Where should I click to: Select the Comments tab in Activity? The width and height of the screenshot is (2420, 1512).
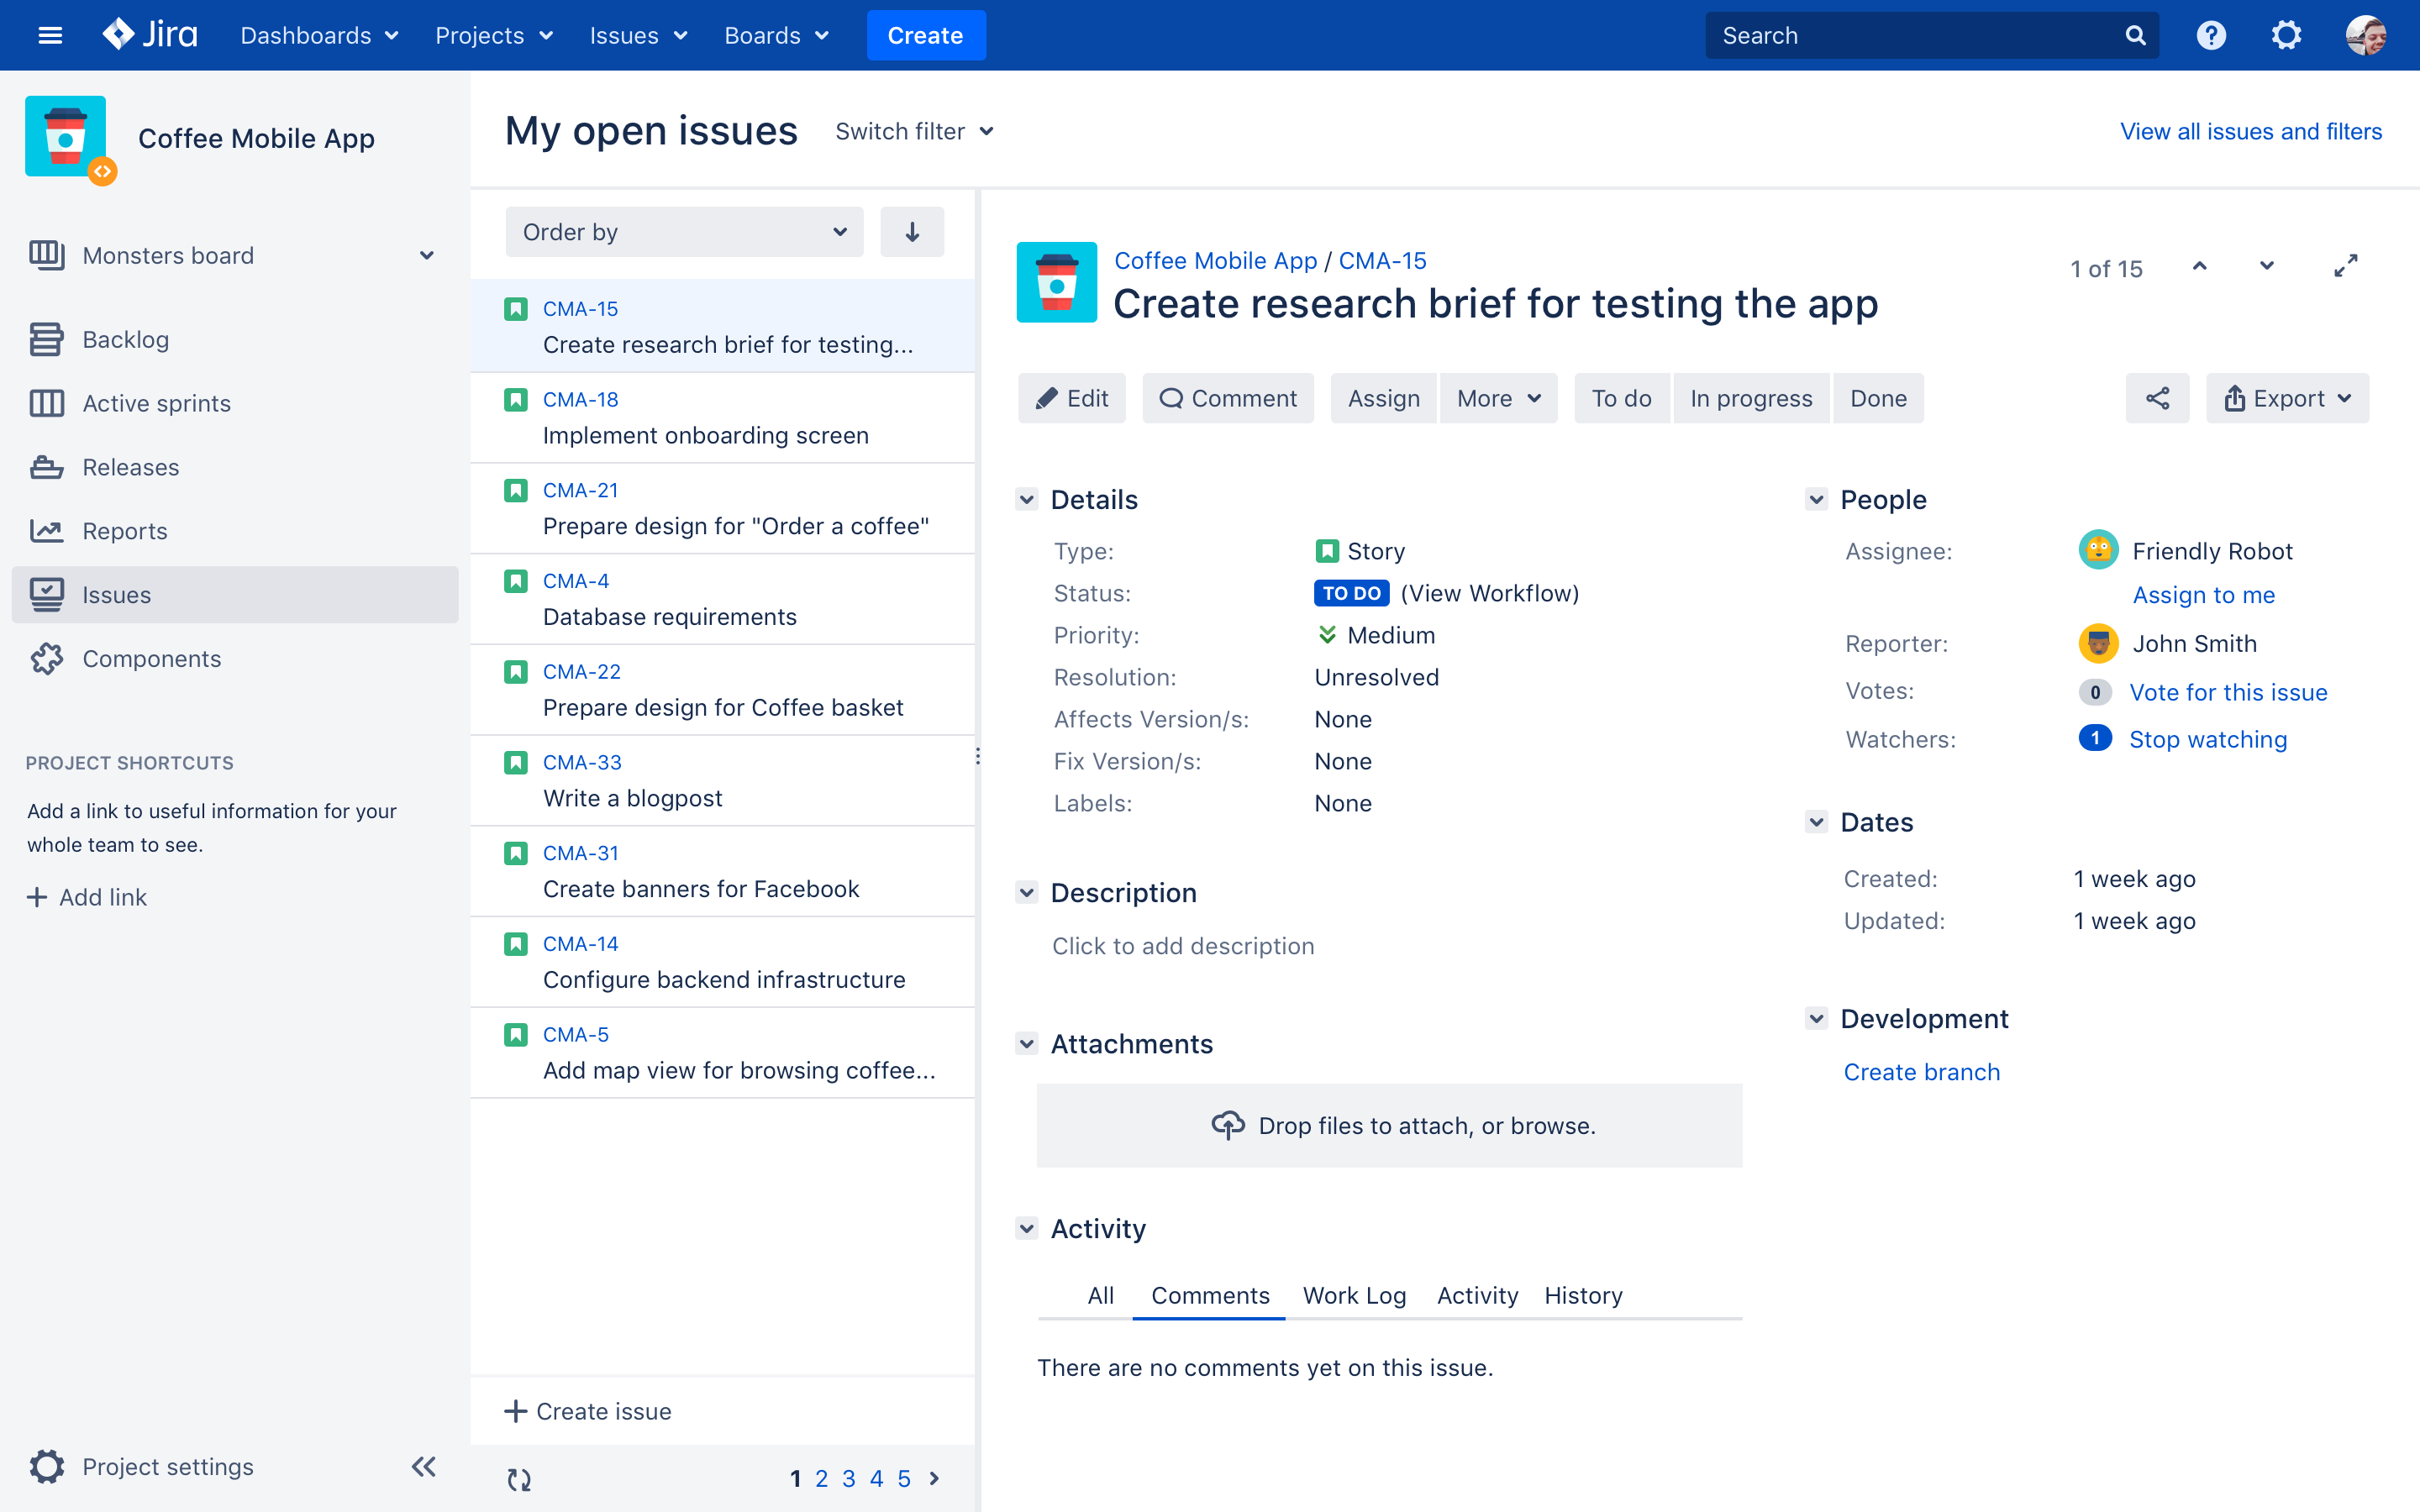(1209, 1294)
